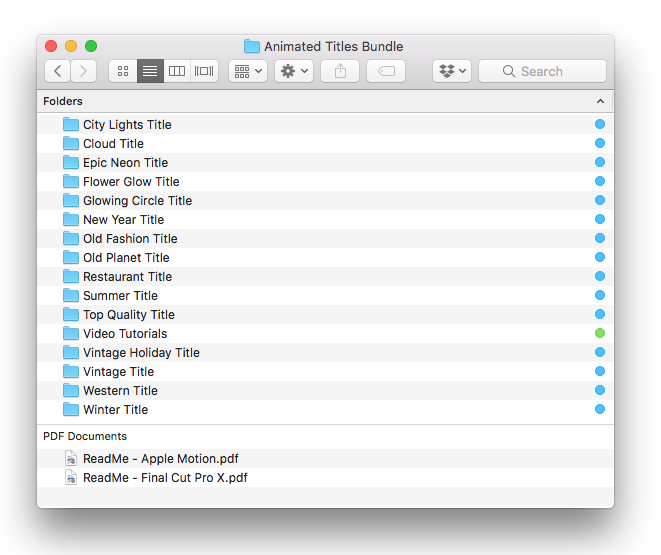Click the New Year Title name
The height and width of the screenshot is (555, 661).
pyautogui.click(x=124, y=220)
